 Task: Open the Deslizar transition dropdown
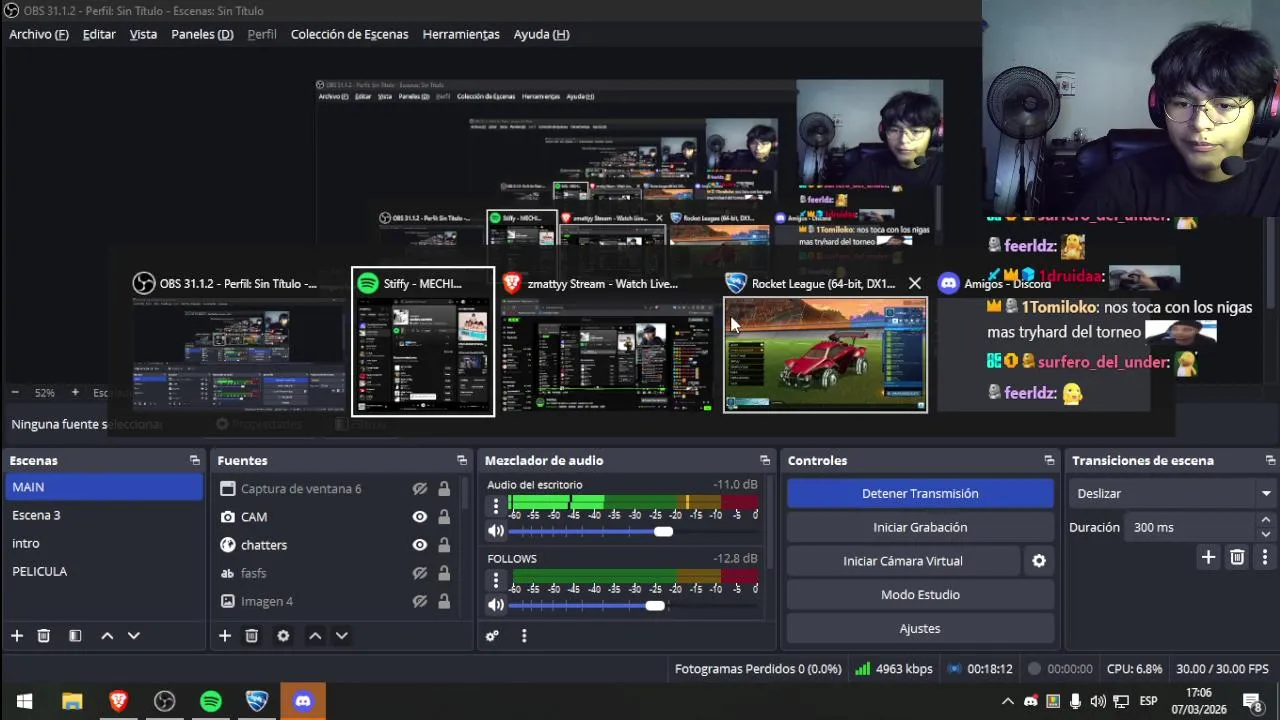point(1172,494)
